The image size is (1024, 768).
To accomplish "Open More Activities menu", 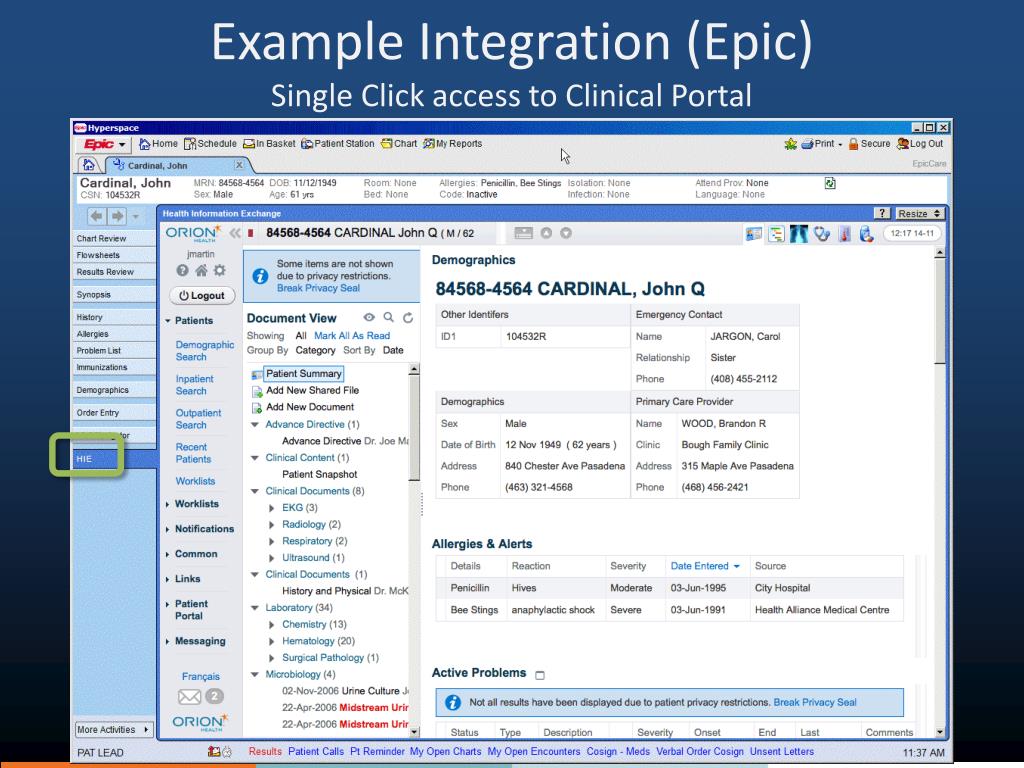I will pos(113,729).
